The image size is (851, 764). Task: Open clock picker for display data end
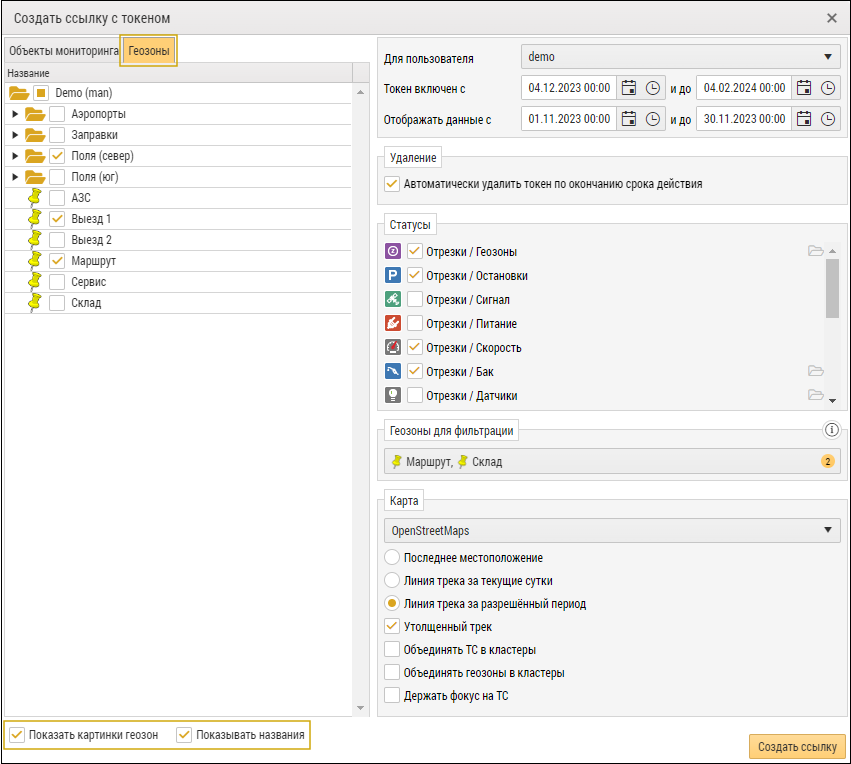[x=828, y=119]
